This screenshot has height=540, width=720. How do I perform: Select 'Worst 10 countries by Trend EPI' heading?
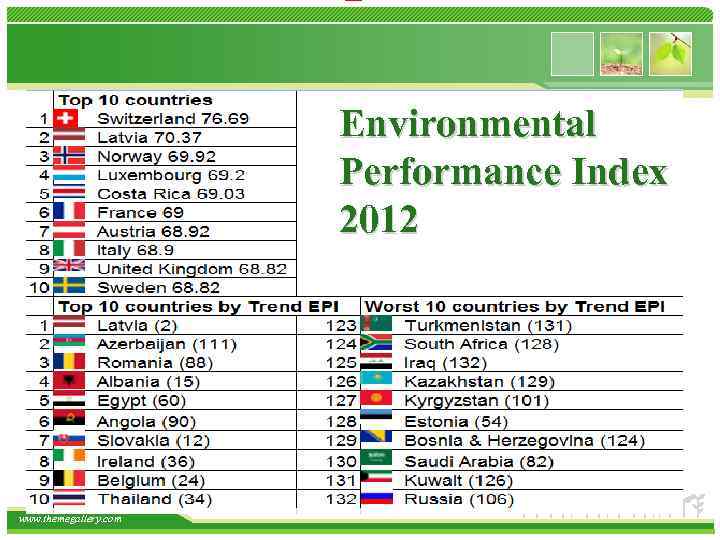(x=515, y=307)
